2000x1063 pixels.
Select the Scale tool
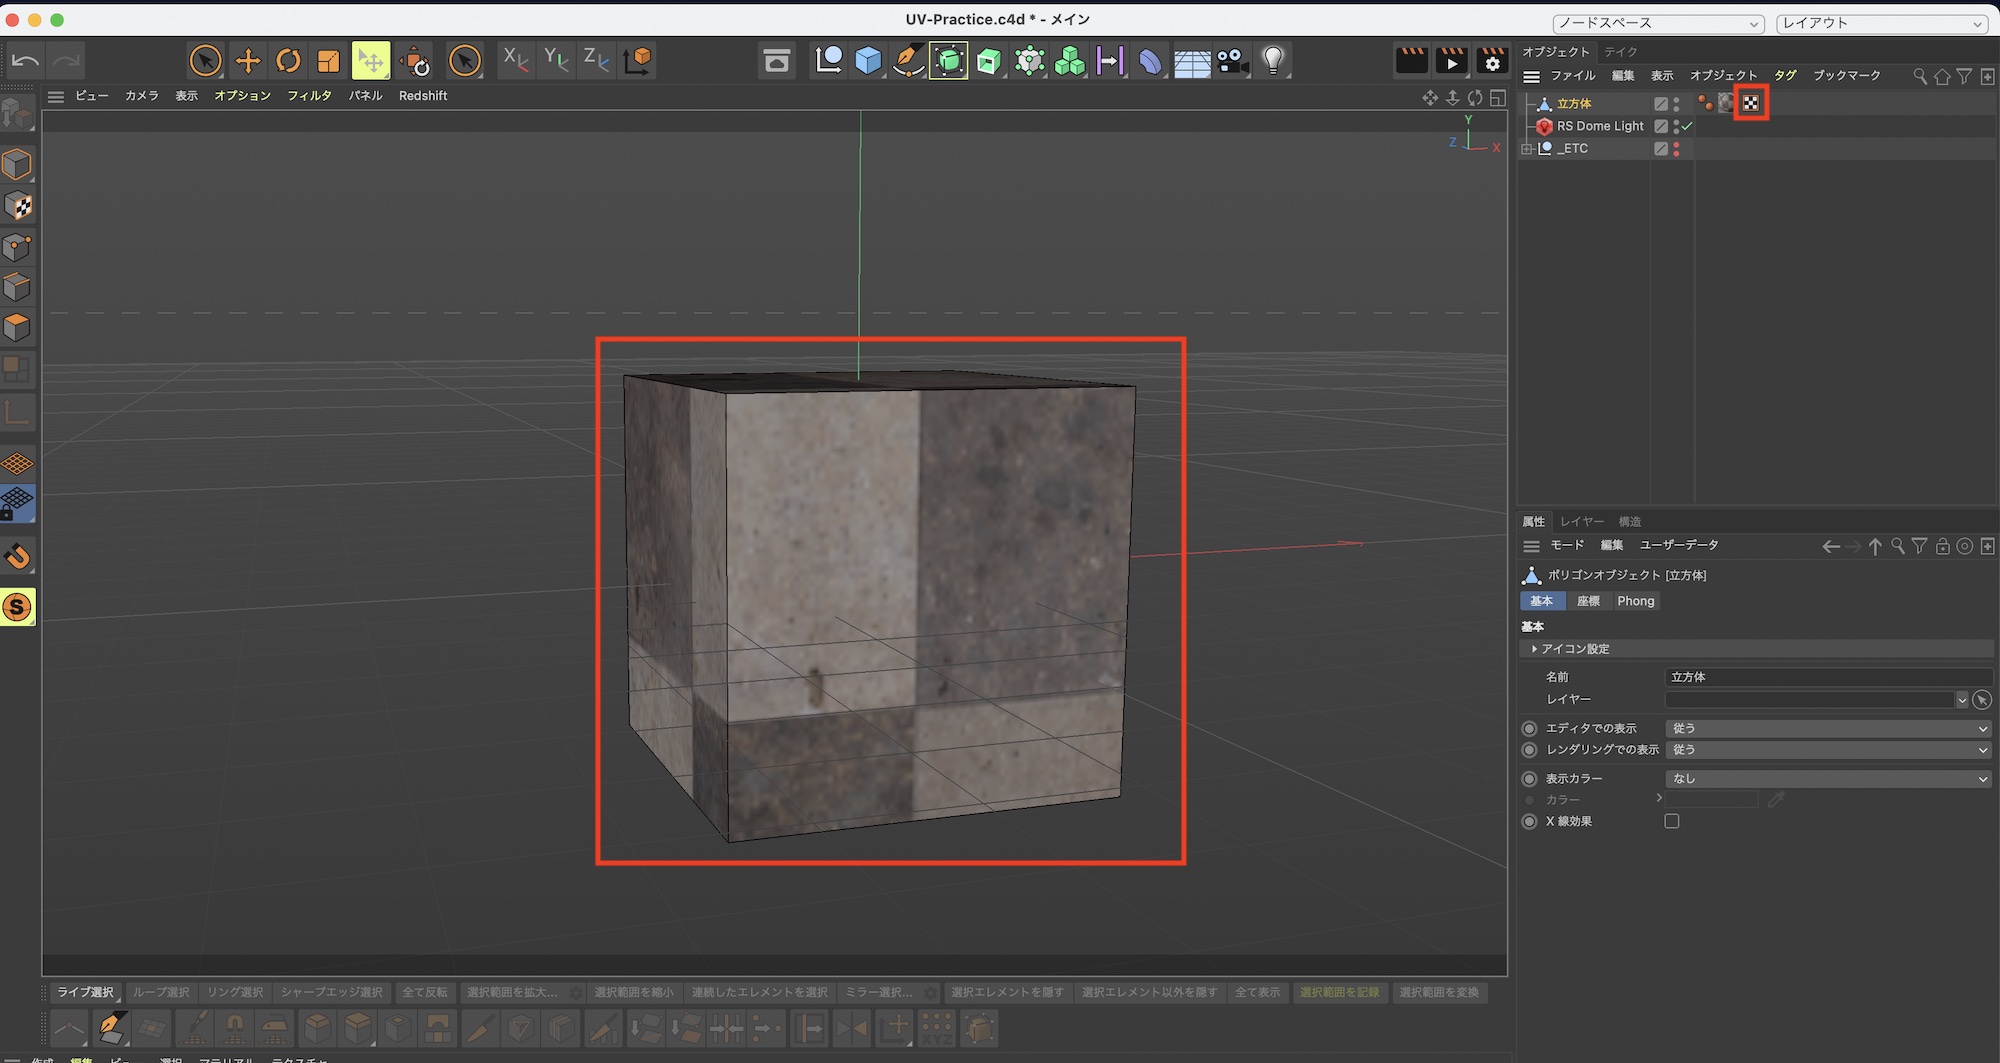pos(328,61)
